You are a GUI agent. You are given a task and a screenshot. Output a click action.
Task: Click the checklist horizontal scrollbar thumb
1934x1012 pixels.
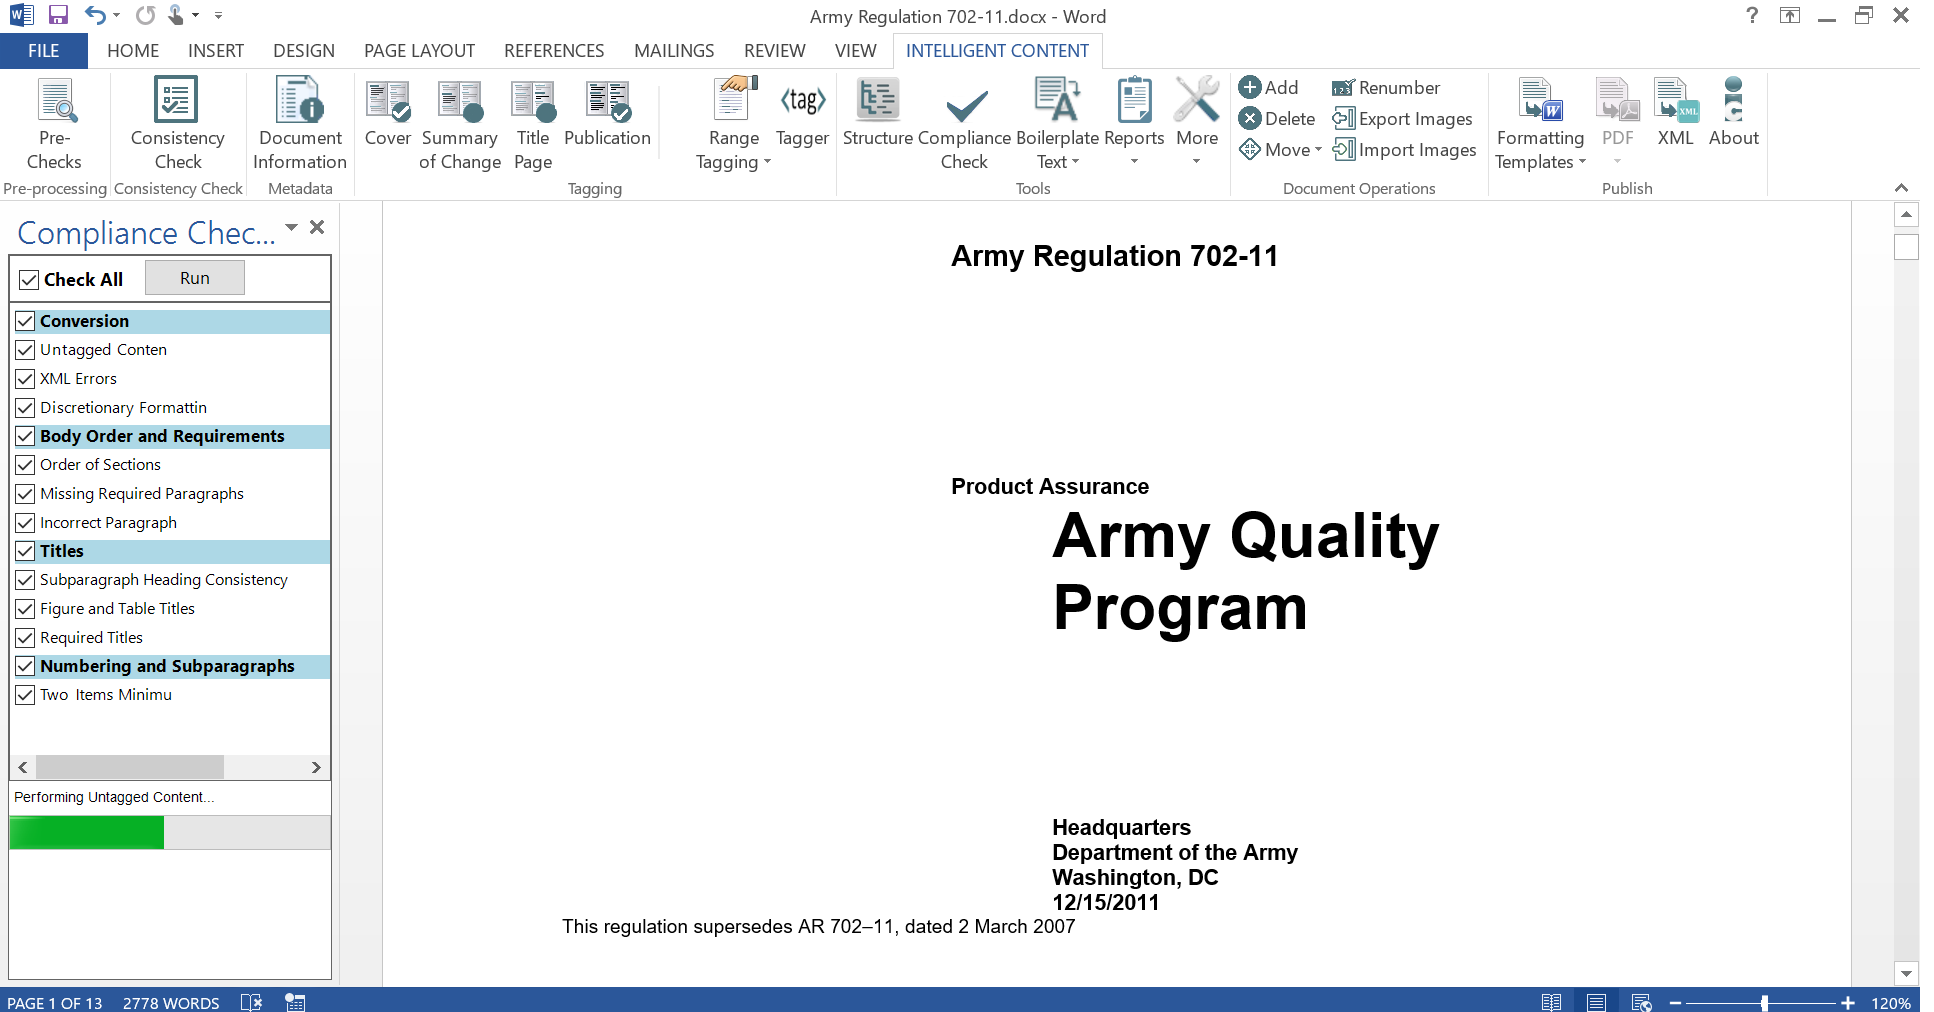[129, 767]
